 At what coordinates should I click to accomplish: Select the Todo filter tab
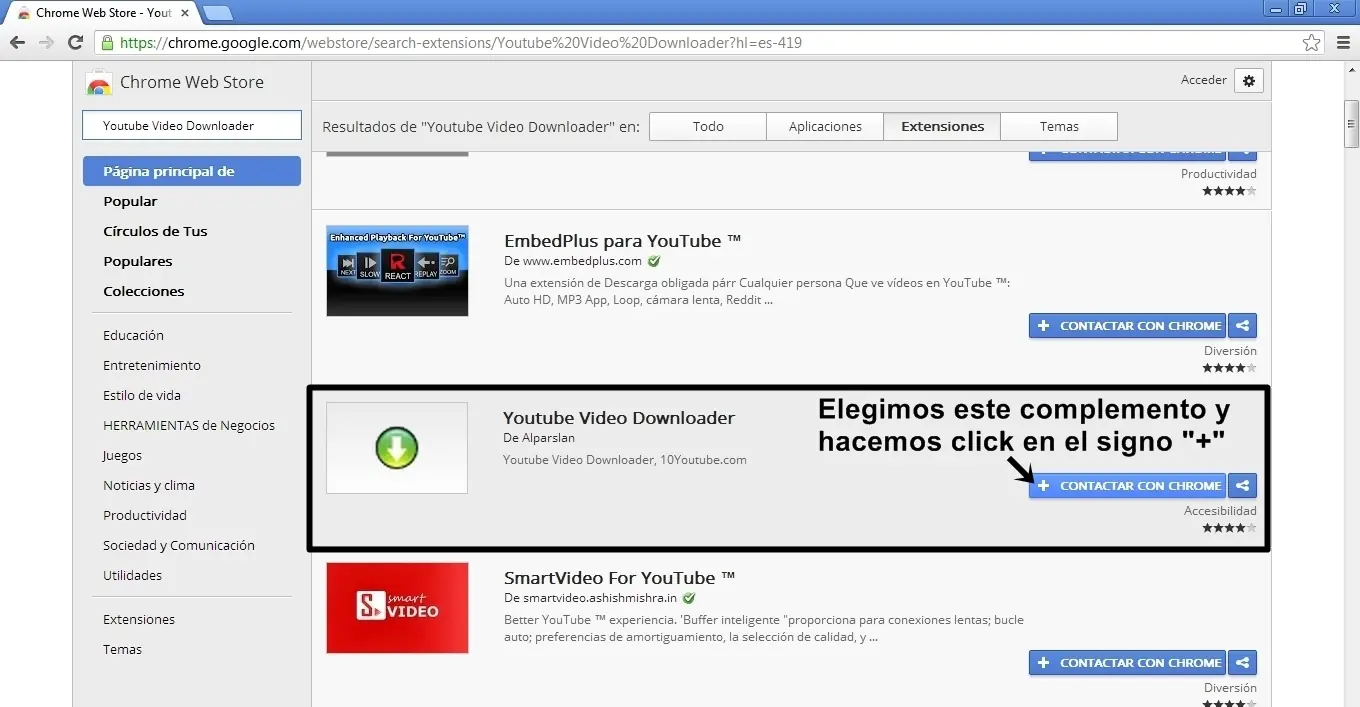click(x=708, y=127)
